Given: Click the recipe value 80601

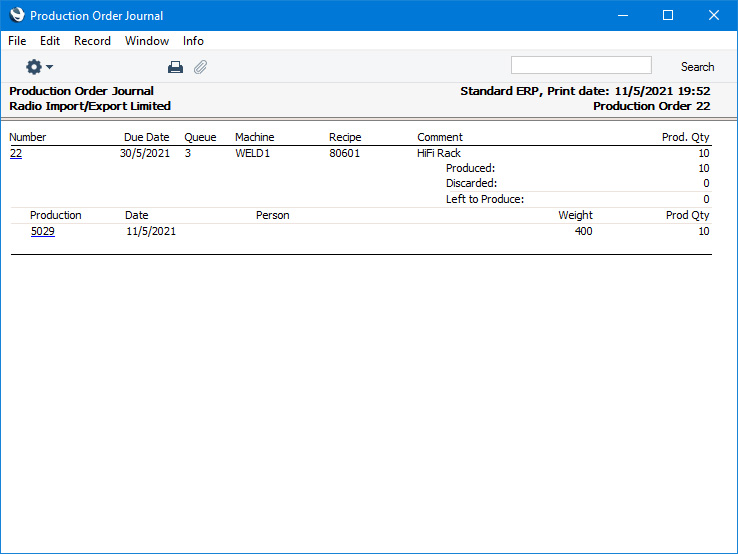Looking at the screenshot, I should coord(345,153).
